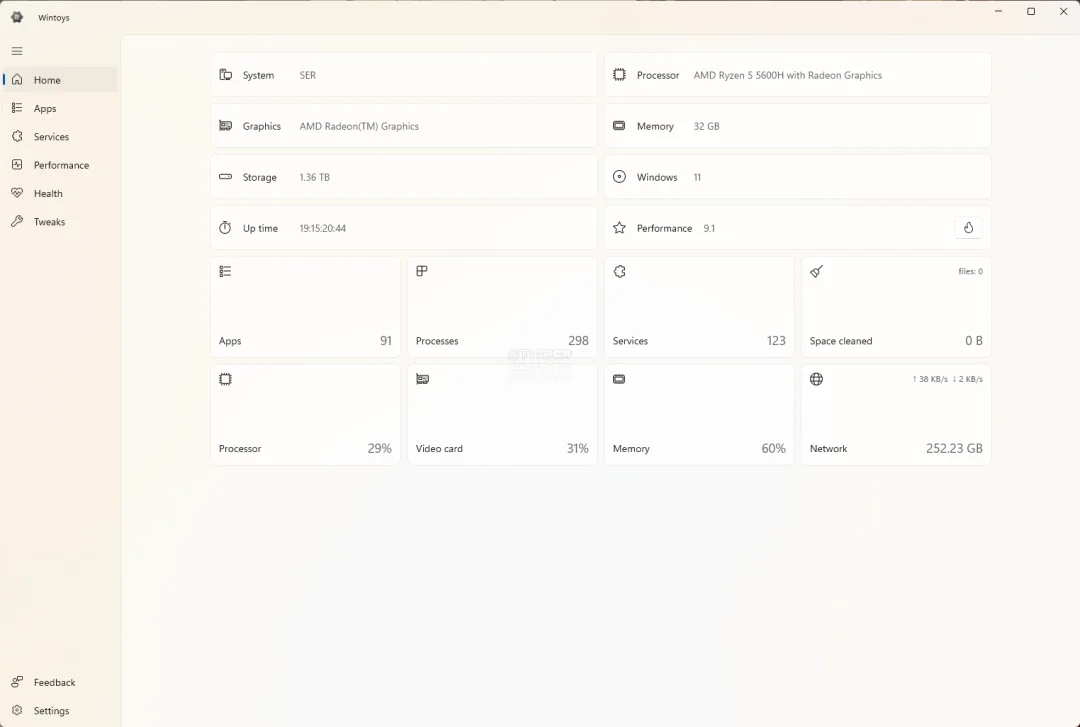
Task: Click the Graphics card icon in info row
Action: pos(225,125)
